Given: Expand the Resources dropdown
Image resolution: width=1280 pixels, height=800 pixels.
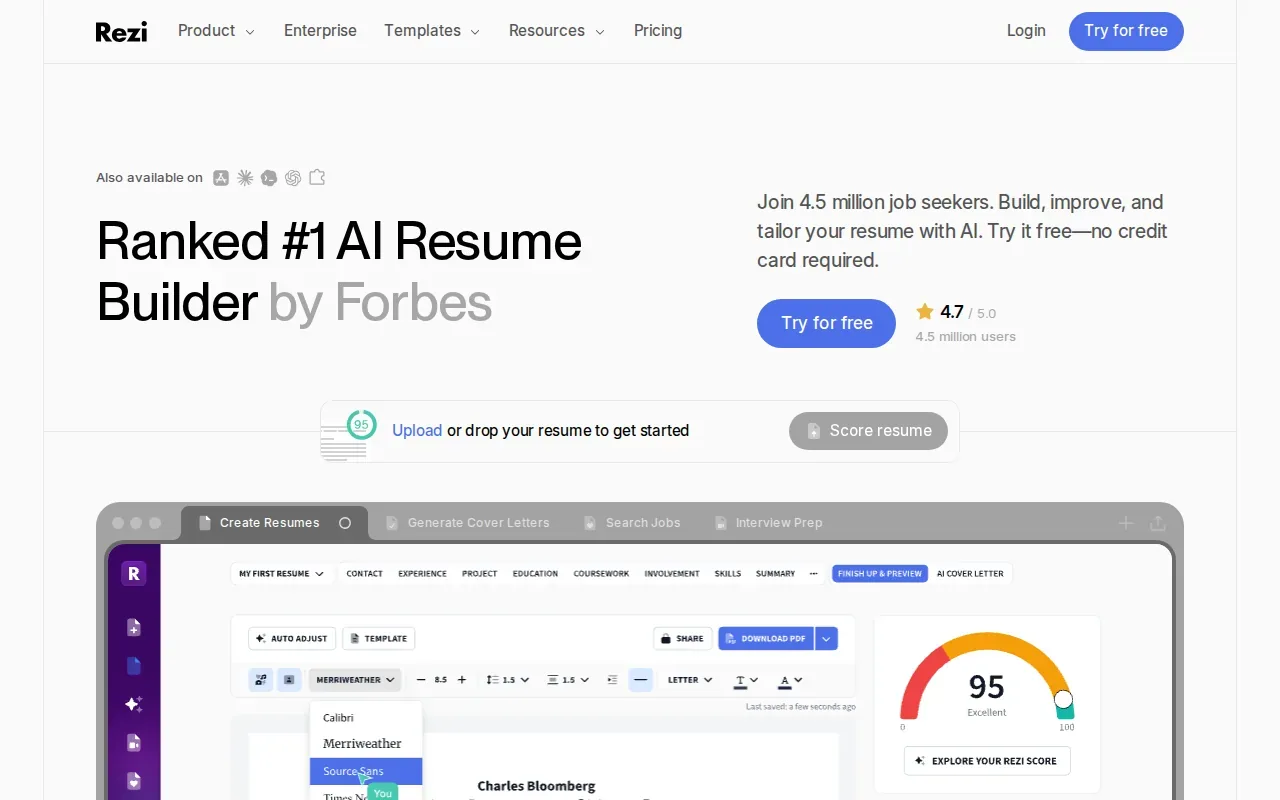Looking at the screenshot, I should (557, 31).
